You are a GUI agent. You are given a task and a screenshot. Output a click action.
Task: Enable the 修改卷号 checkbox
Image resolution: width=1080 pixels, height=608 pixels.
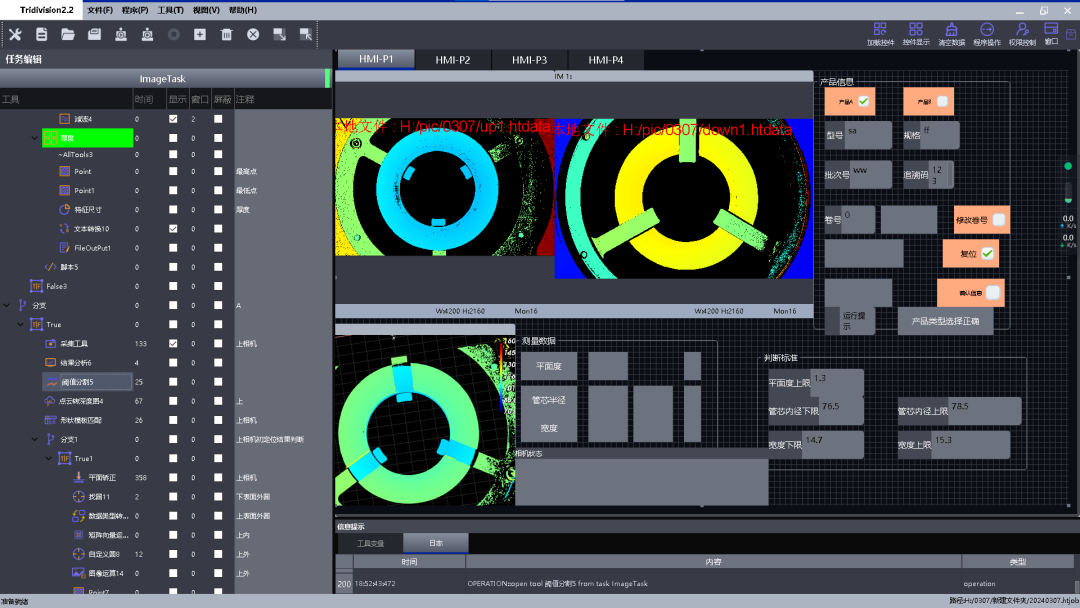[998, 219]
